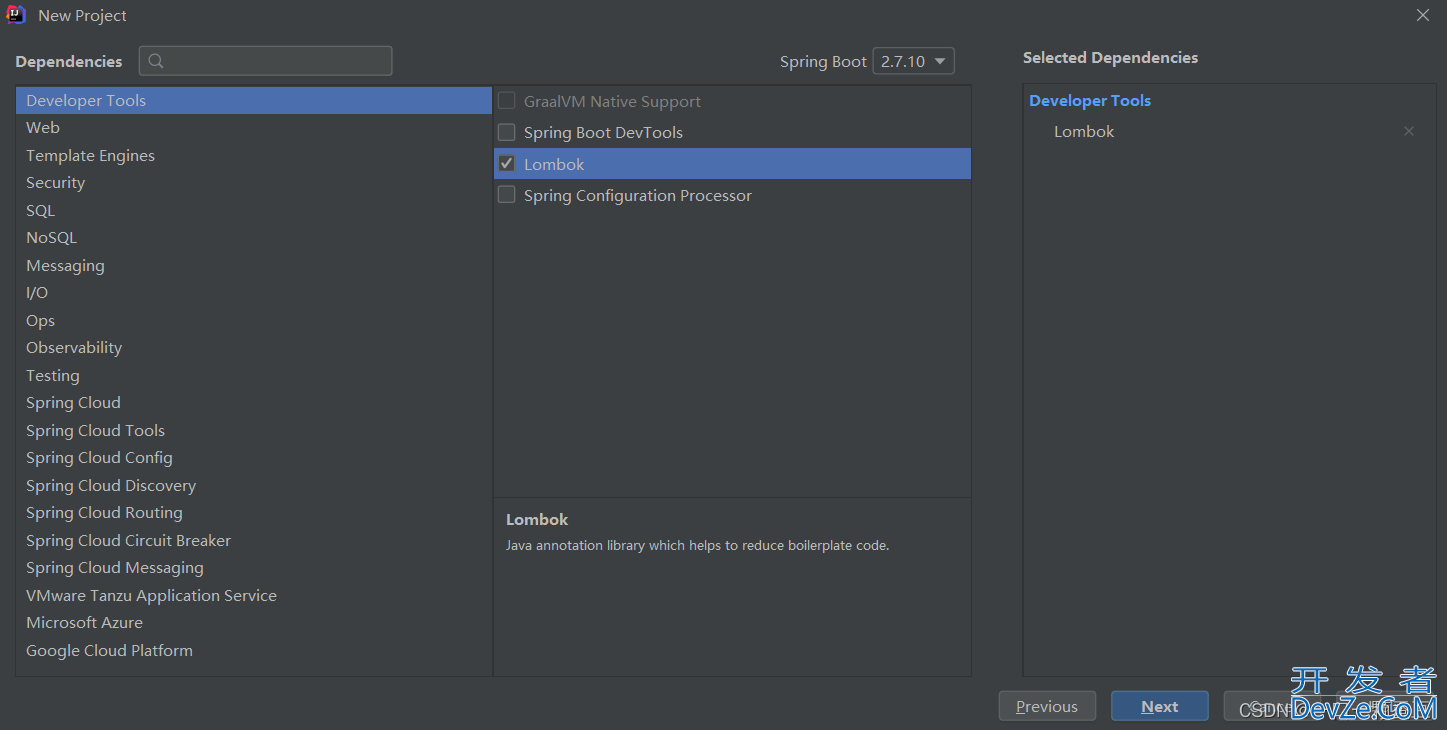This screenshot has width=1447, height=730.
Task: Click the search magnifier icon
Action: tap(156, 61)
